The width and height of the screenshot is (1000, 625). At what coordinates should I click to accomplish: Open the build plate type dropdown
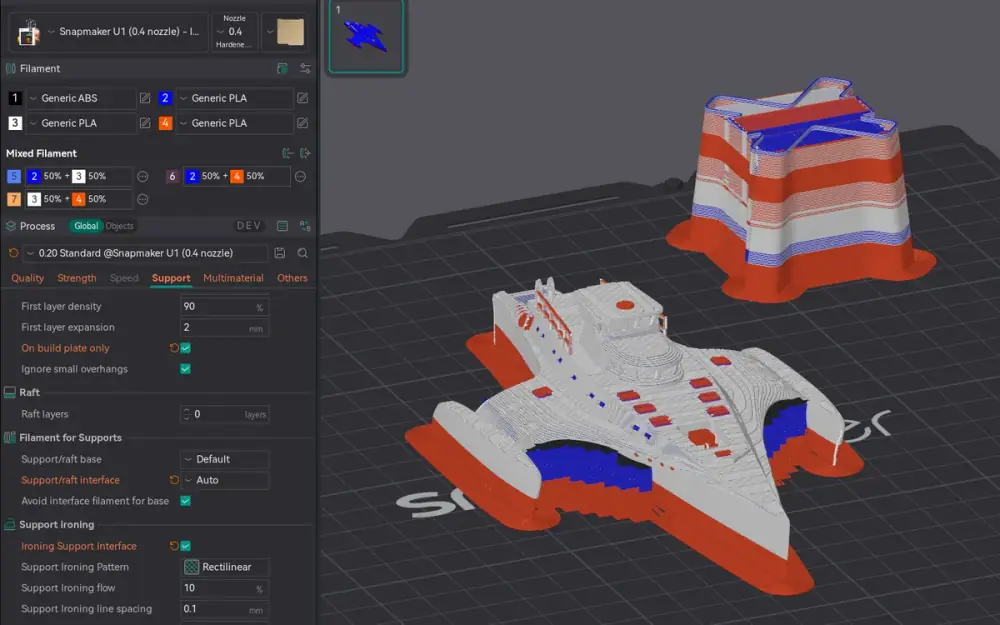(285, 32)
